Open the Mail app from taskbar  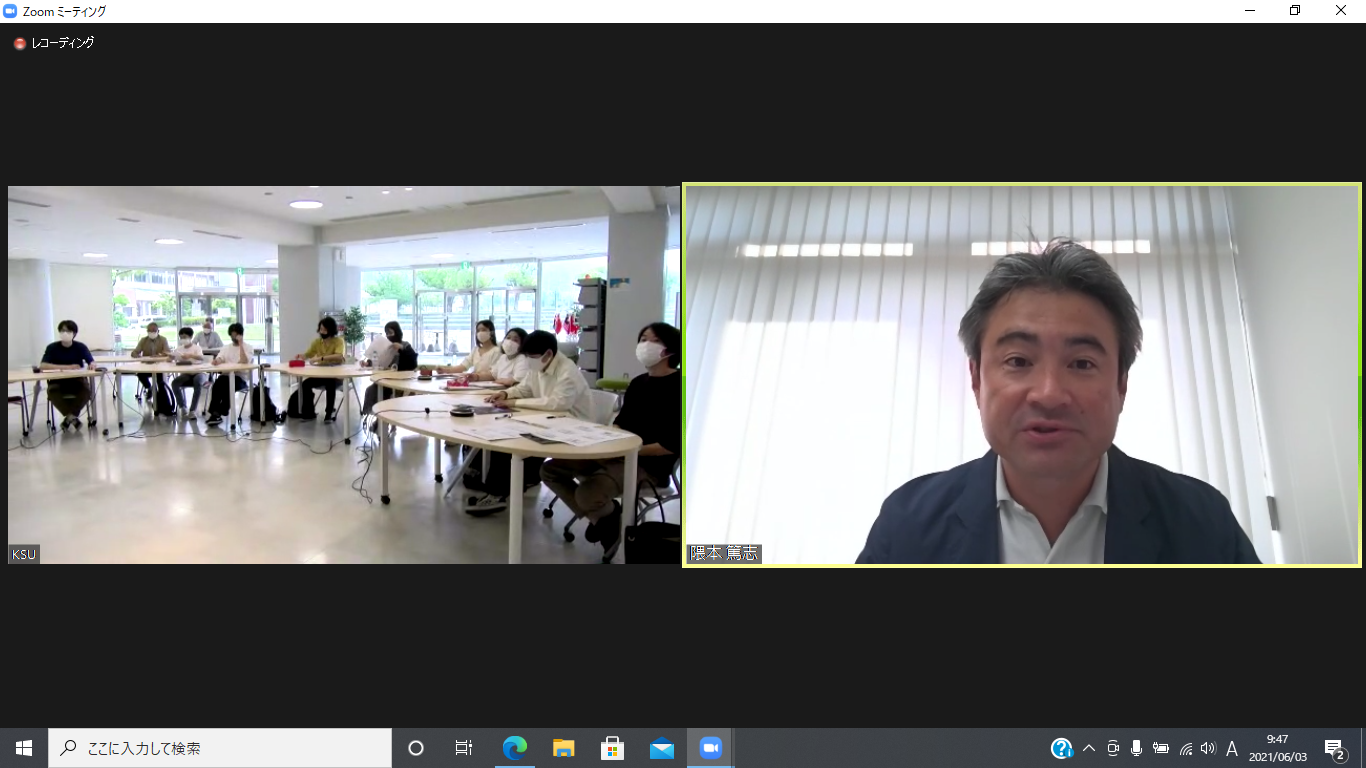[x=661, y=748]
